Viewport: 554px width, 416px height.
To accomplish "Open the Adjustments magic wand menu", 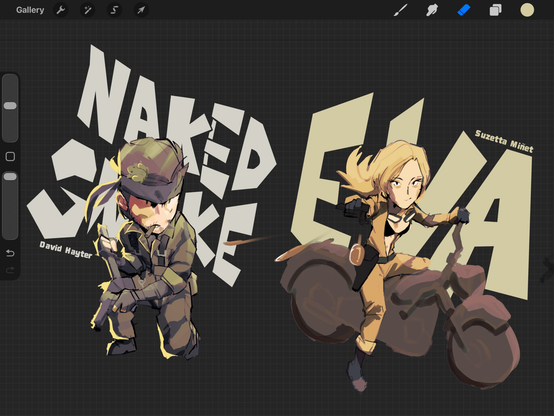I will click(x=87, y=10).
